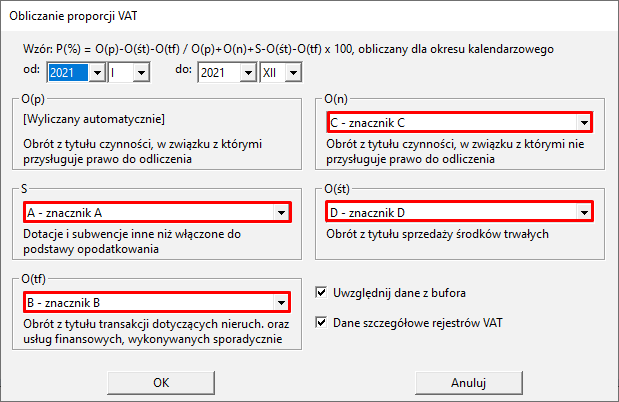
Task: Expand the O(n) dropdown showing znacznik C
Action: (x=582, y=123)
